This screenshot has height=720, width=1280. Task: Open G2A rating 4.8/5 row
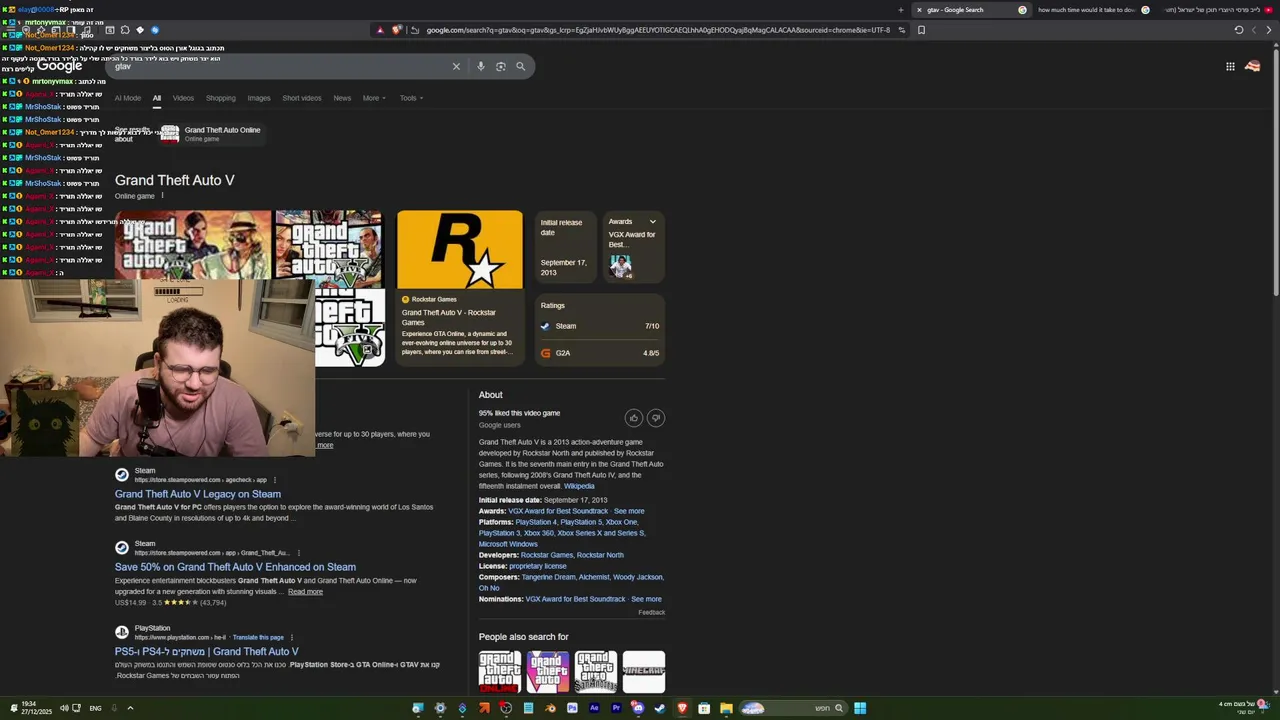click(x=600, y=353)
